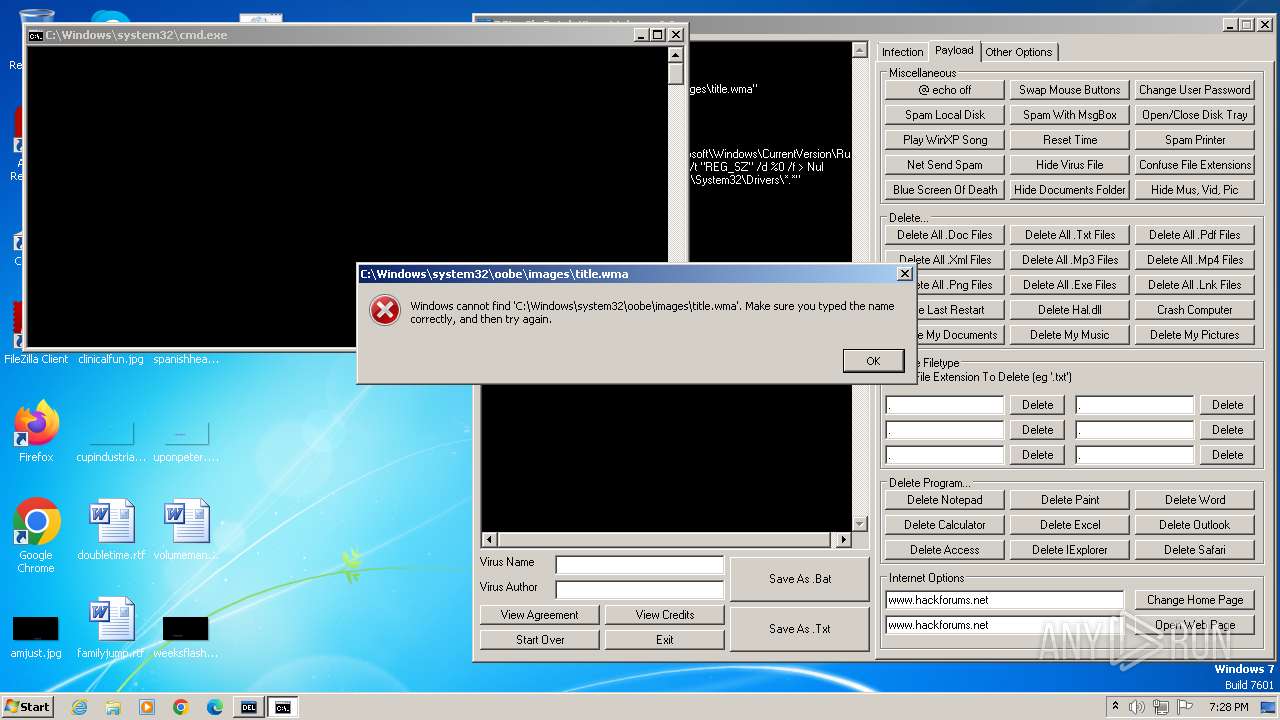Click View Agreement button

pyautogui.click(x=540, y=615)
